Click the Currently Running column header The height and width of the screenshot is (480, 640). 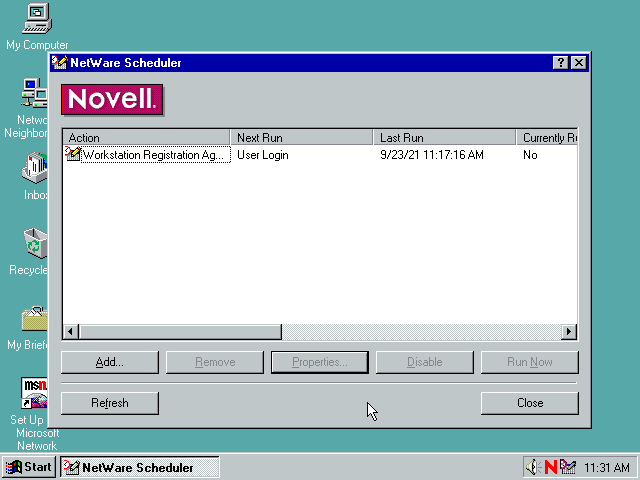click(547, 138)
